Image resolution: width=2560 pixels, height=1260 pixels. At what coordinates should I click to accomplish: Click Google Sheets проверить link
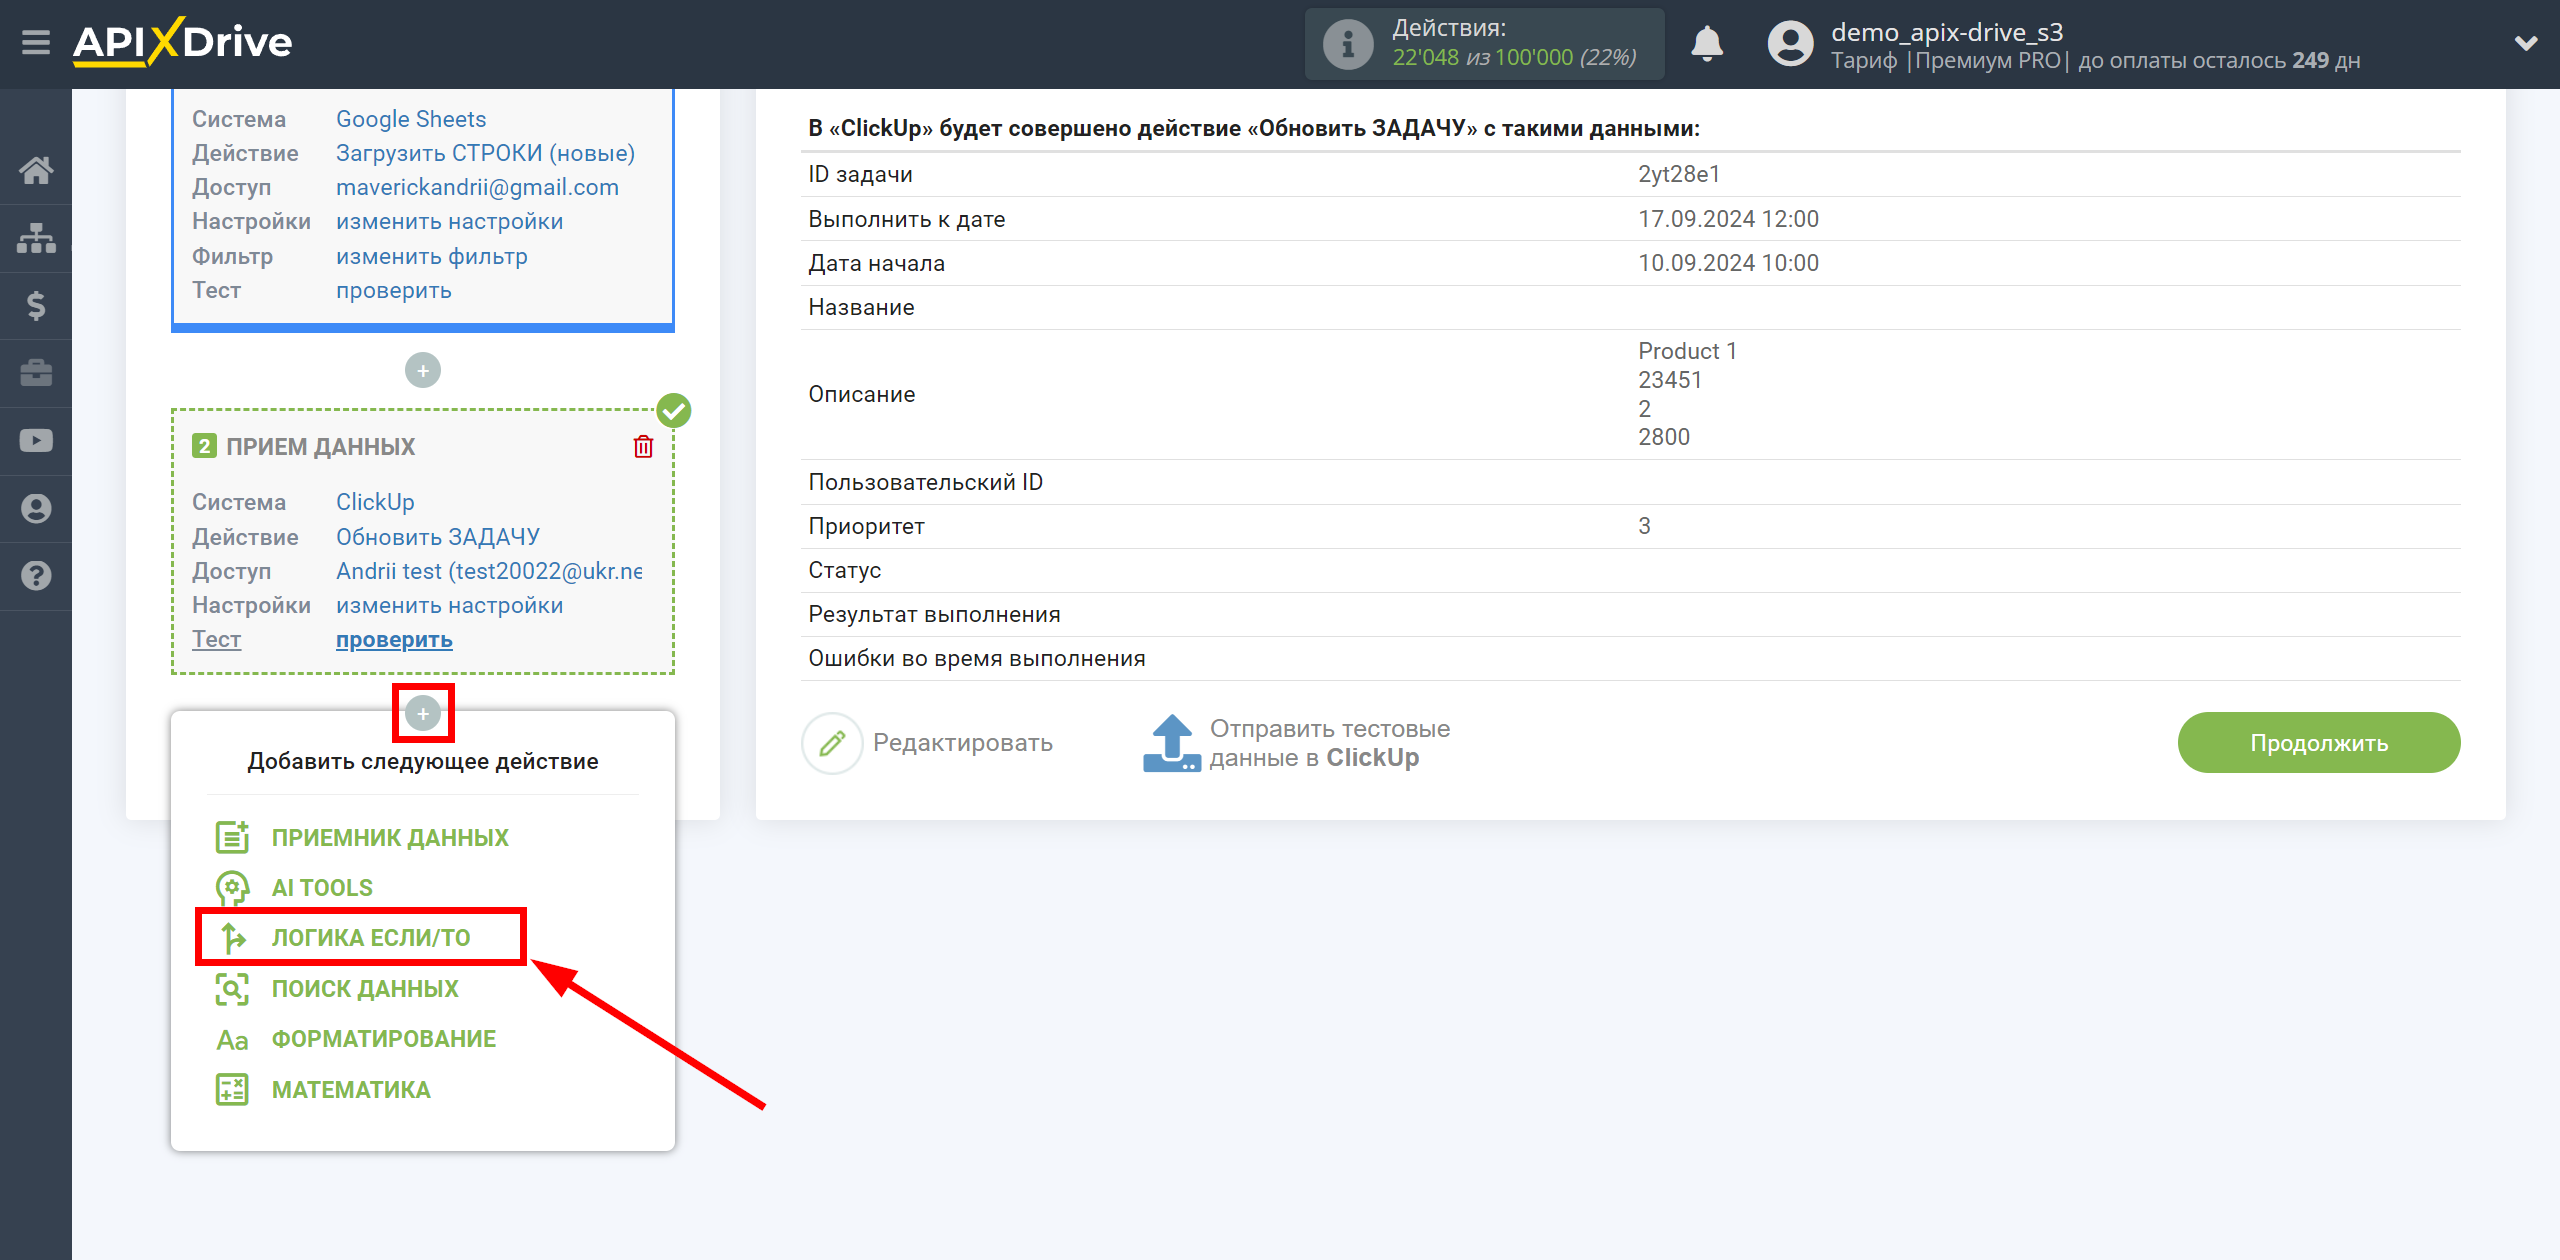393,290
